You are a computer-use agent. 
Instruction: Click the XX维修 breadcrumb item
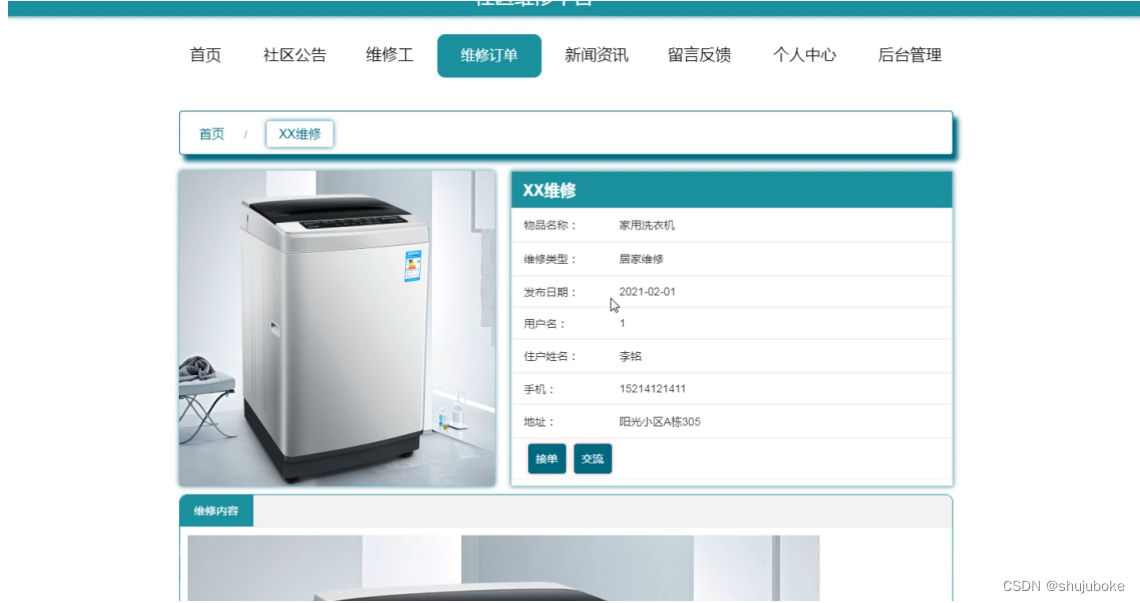(x=300, y=134)
